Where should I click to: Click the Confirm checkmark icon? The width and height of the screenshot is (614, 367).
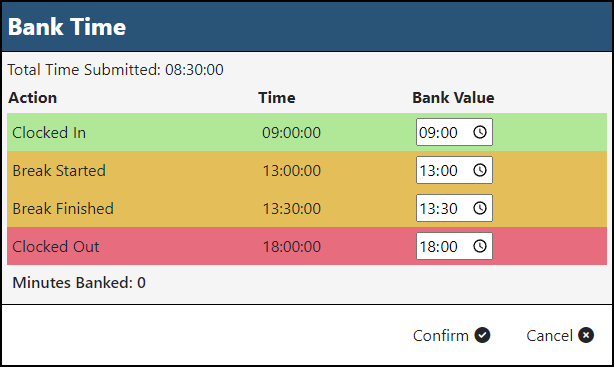point(482,335)
